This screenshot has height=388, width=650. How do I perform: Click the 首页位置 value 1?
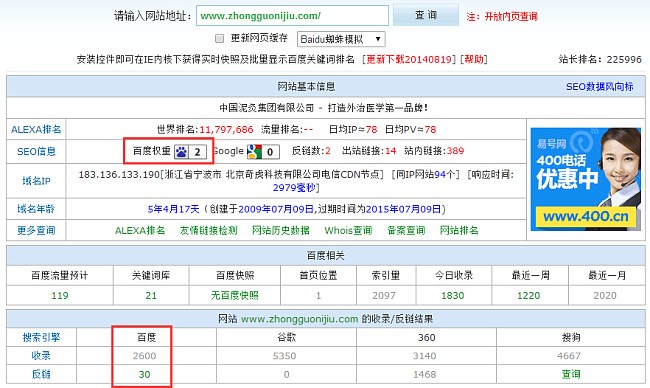point(318,296)
